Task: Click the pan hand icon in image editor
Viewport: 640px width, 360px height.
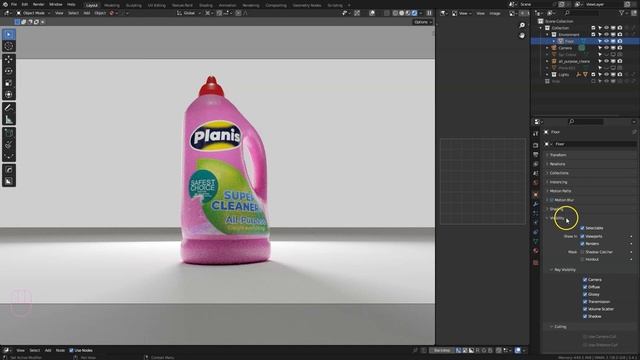Action: (522, 36)
